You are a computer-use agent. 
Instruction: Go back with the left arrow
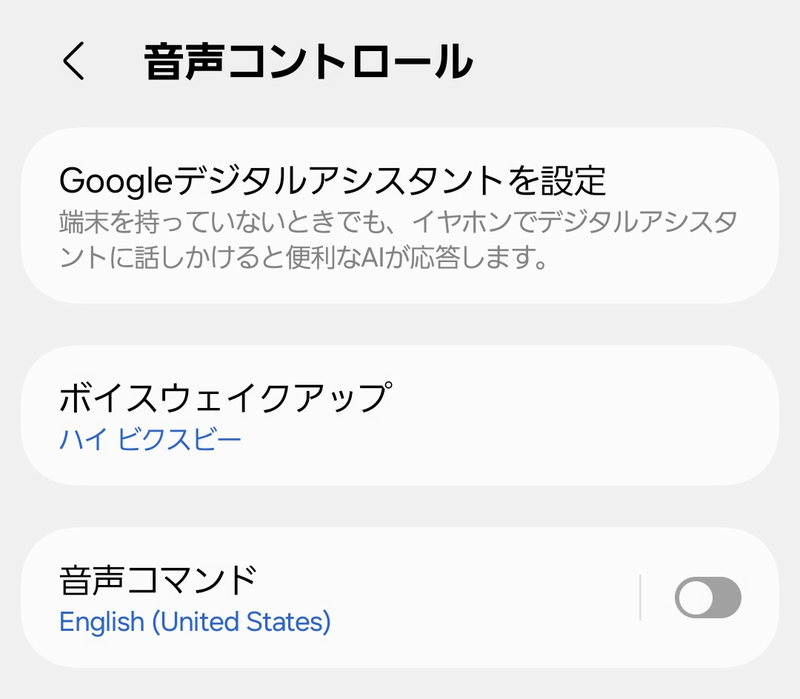tap(73, 62)
